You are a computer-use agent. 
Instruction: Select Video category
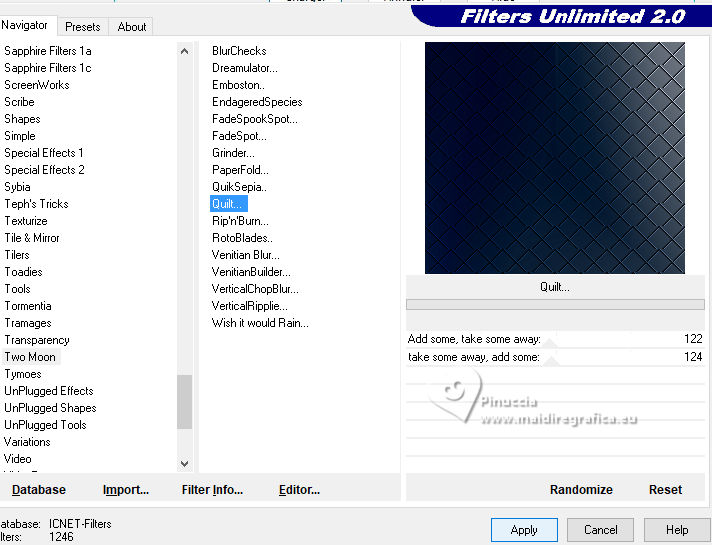(17, 459)
